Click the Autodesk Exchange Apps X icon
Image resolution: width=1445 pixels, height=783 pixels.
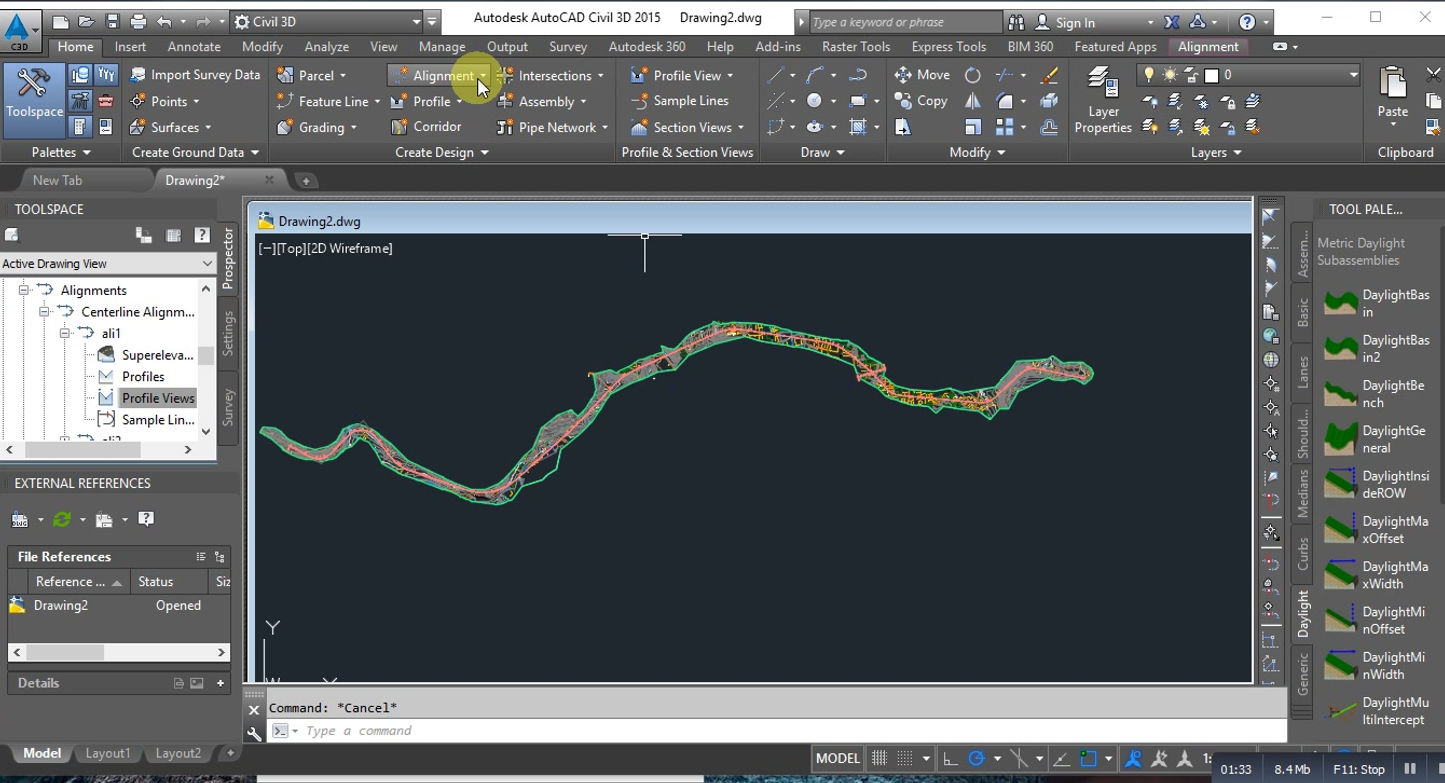pyautogui.click(x=1172, y=21)
